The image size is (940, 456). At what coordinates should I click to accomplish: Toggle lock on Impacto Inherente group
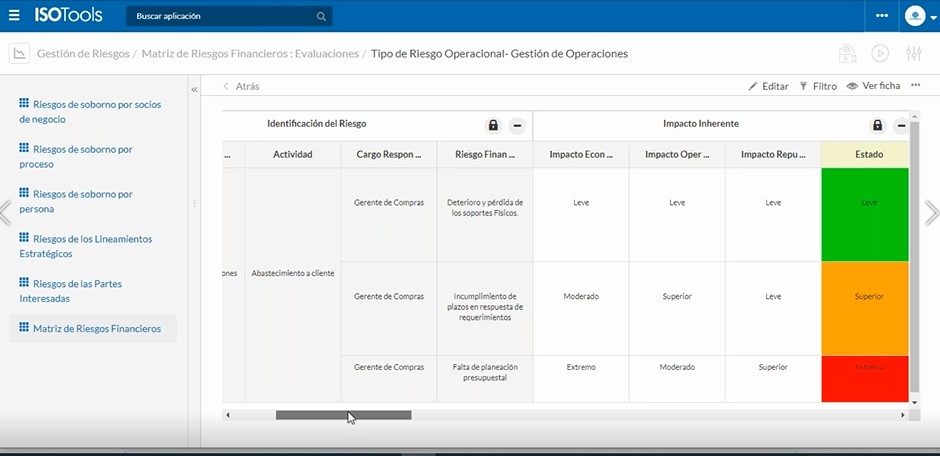click(x=877, y=125)
